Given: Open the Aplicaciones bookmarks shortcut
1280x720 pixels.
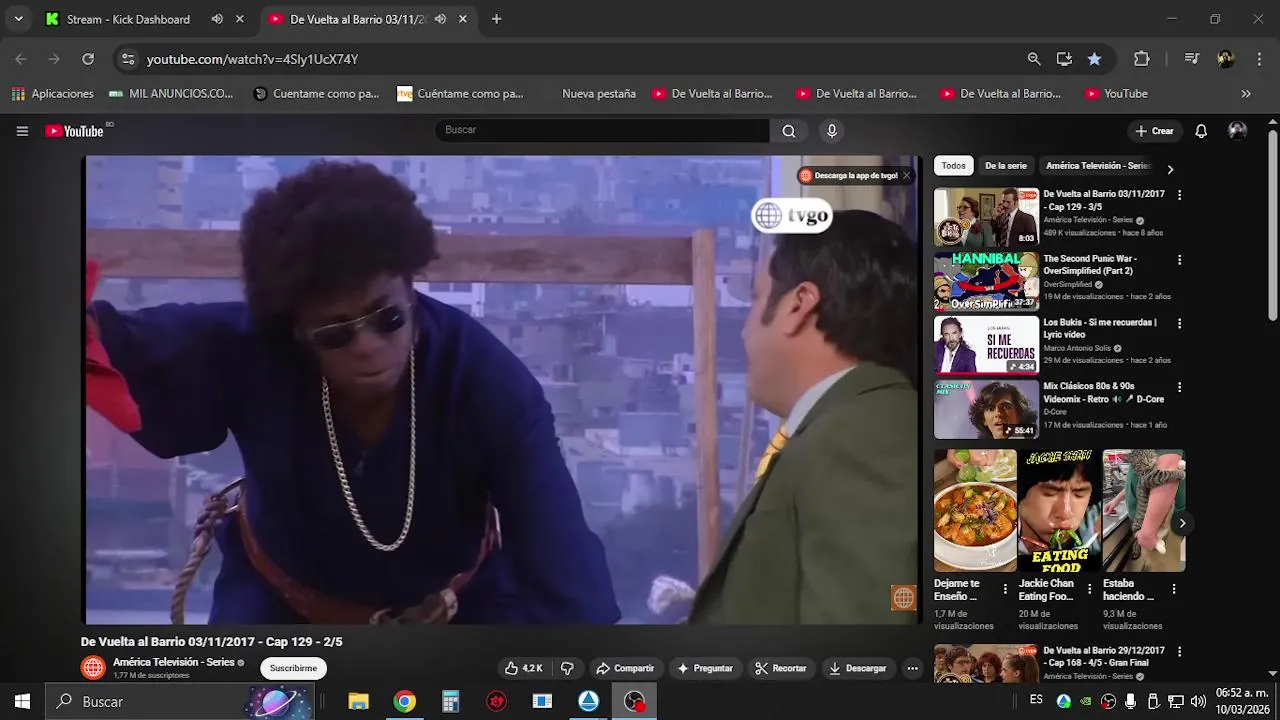Looking at the screenshot, I should [x=52, y=93].
